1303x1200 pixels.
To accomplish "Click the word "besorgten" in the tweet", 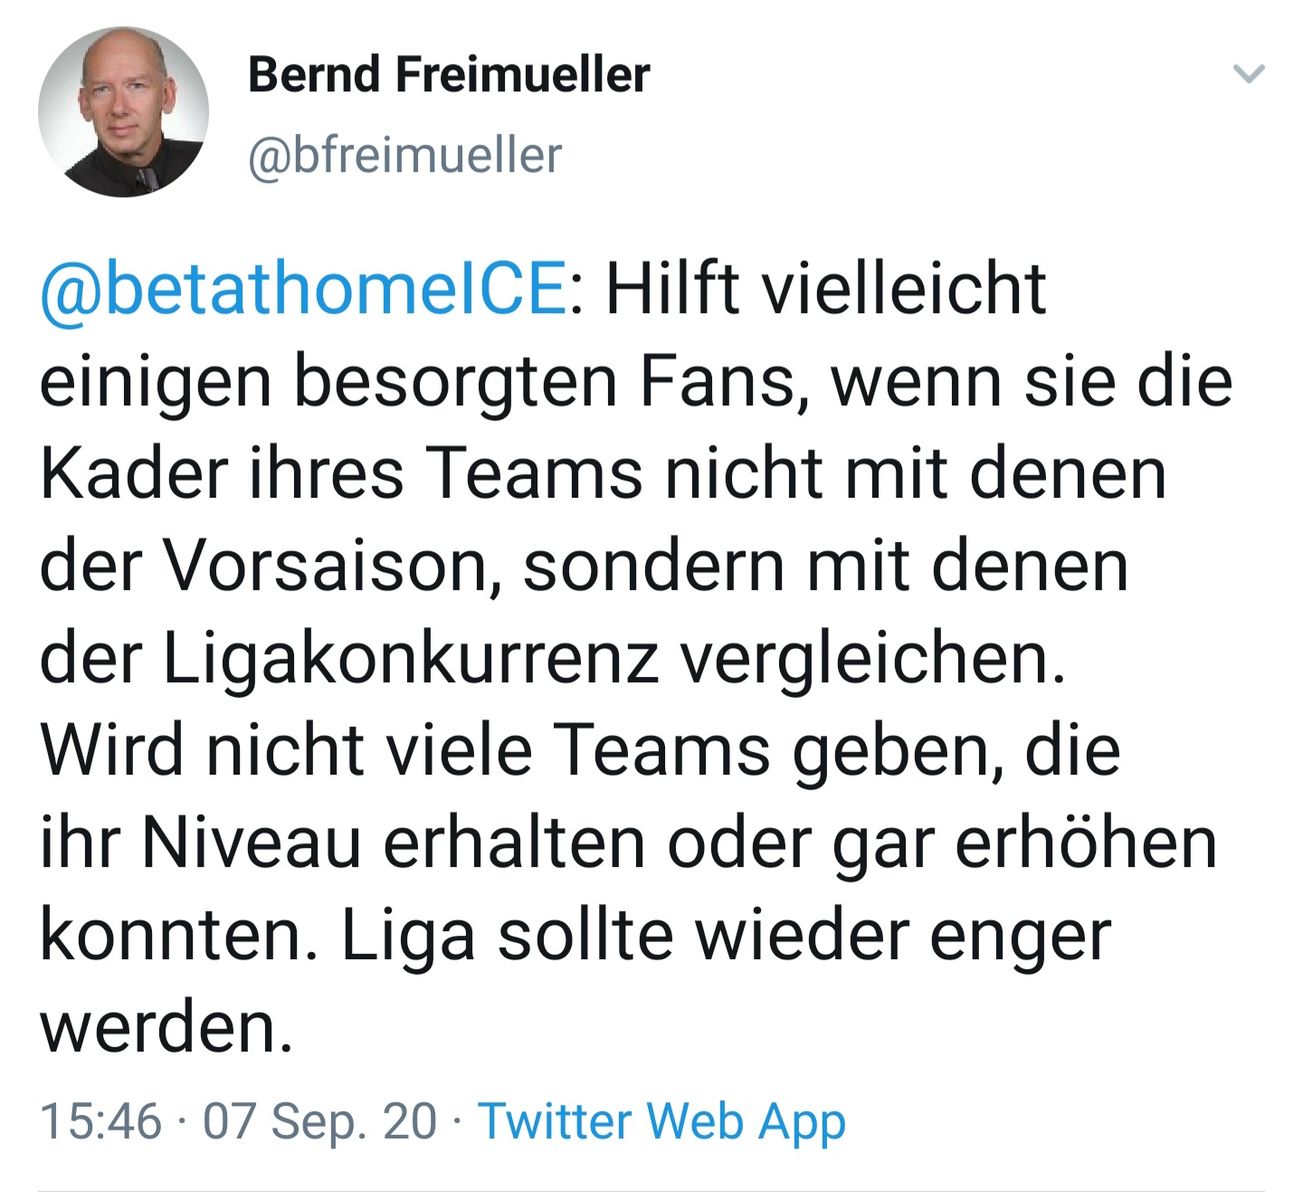I will (455, 382).
